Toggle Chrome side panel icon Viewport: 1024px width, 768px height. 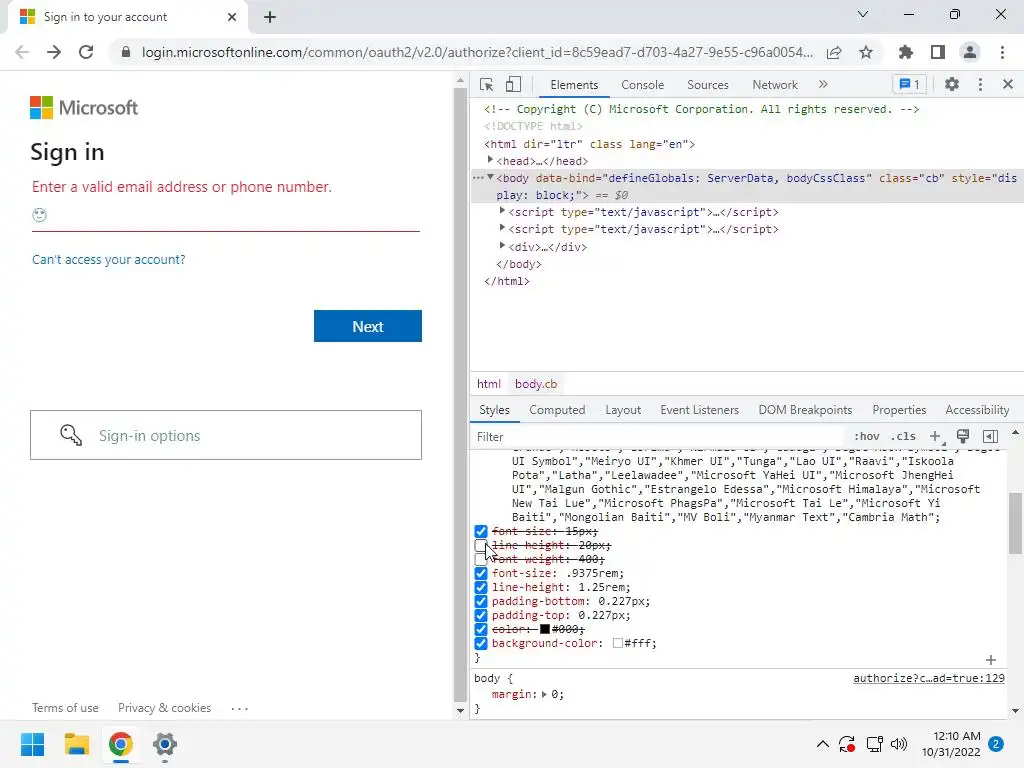pos(937,52)
